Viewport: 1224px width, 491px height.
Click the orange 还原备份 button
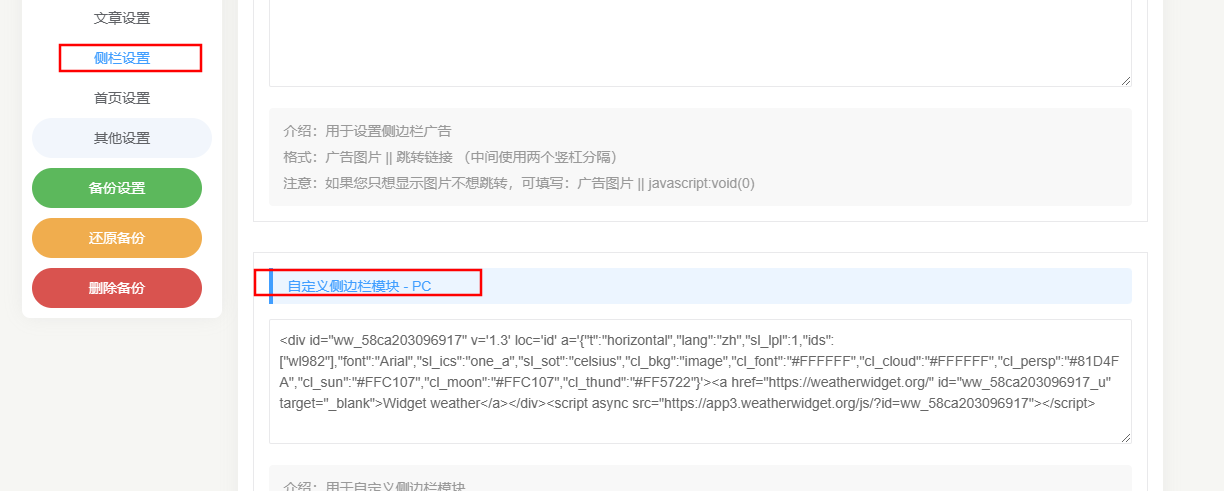coord(117,238)
